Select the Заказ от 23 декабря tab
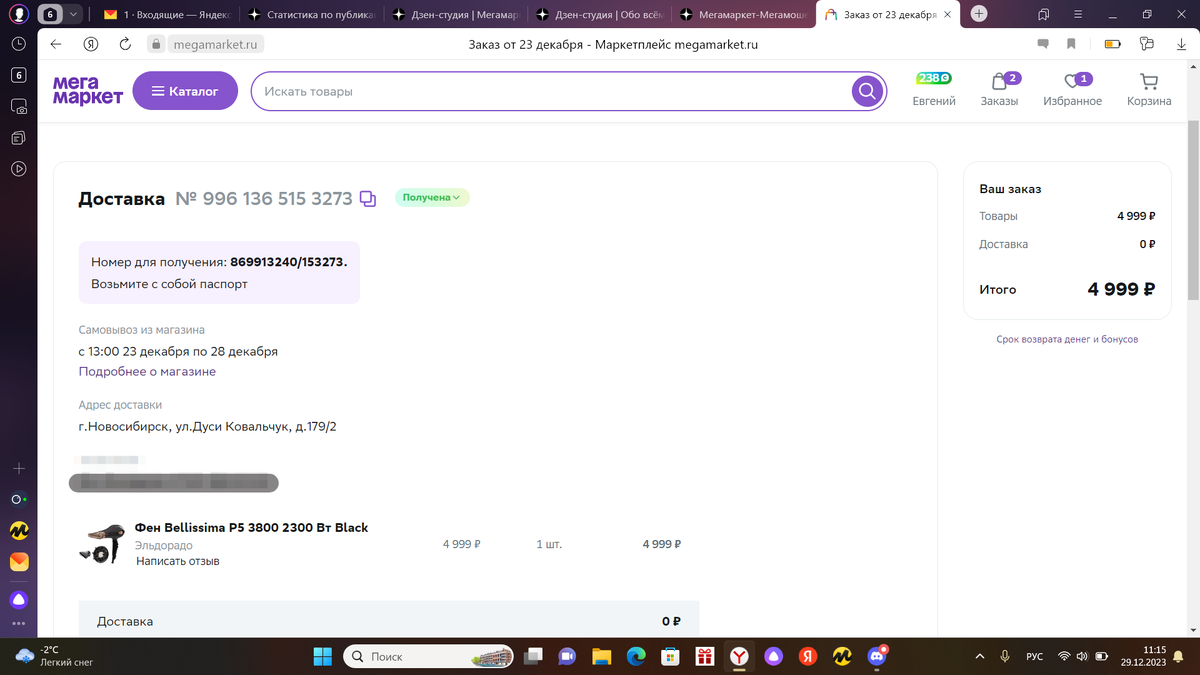The height and width of the screenshot is (675, 1200). [x=888, y=14]
